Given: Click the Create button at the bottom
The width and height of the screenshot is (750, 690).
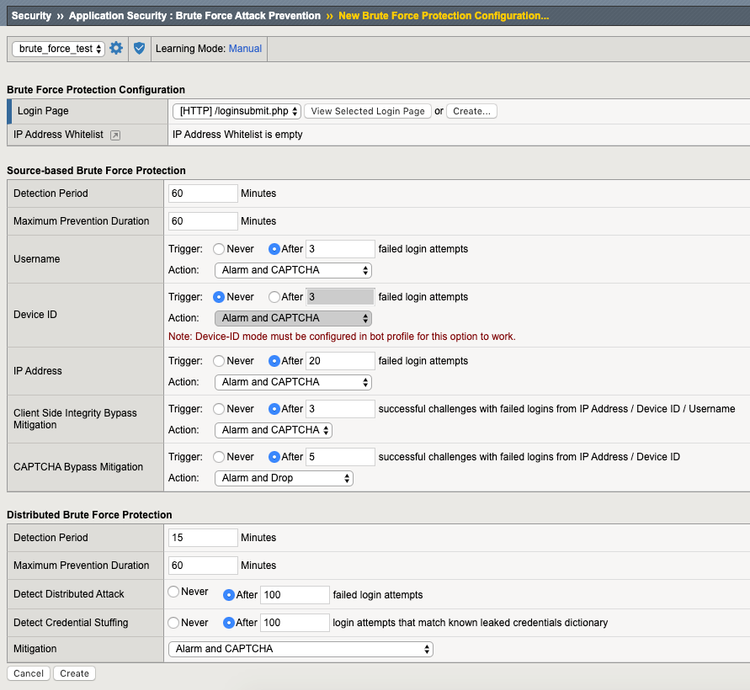Looking at the screenshot, I should pos(75,674).
